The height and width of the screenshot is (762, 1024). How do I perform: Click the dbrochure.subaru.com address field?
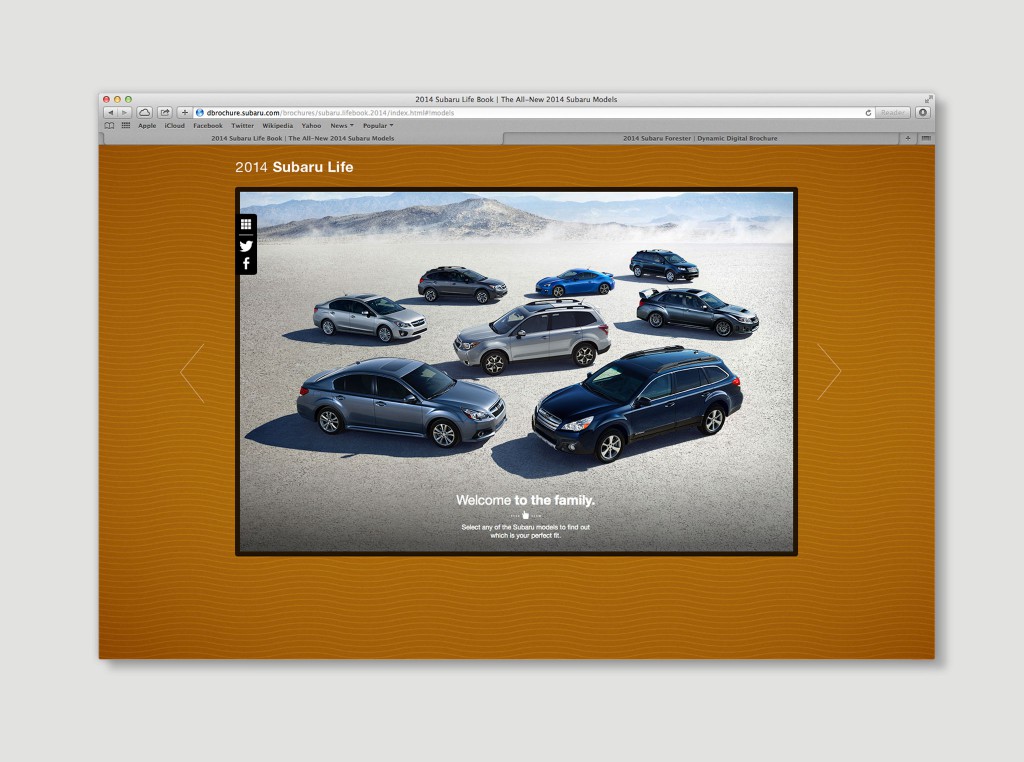(532, 113)
